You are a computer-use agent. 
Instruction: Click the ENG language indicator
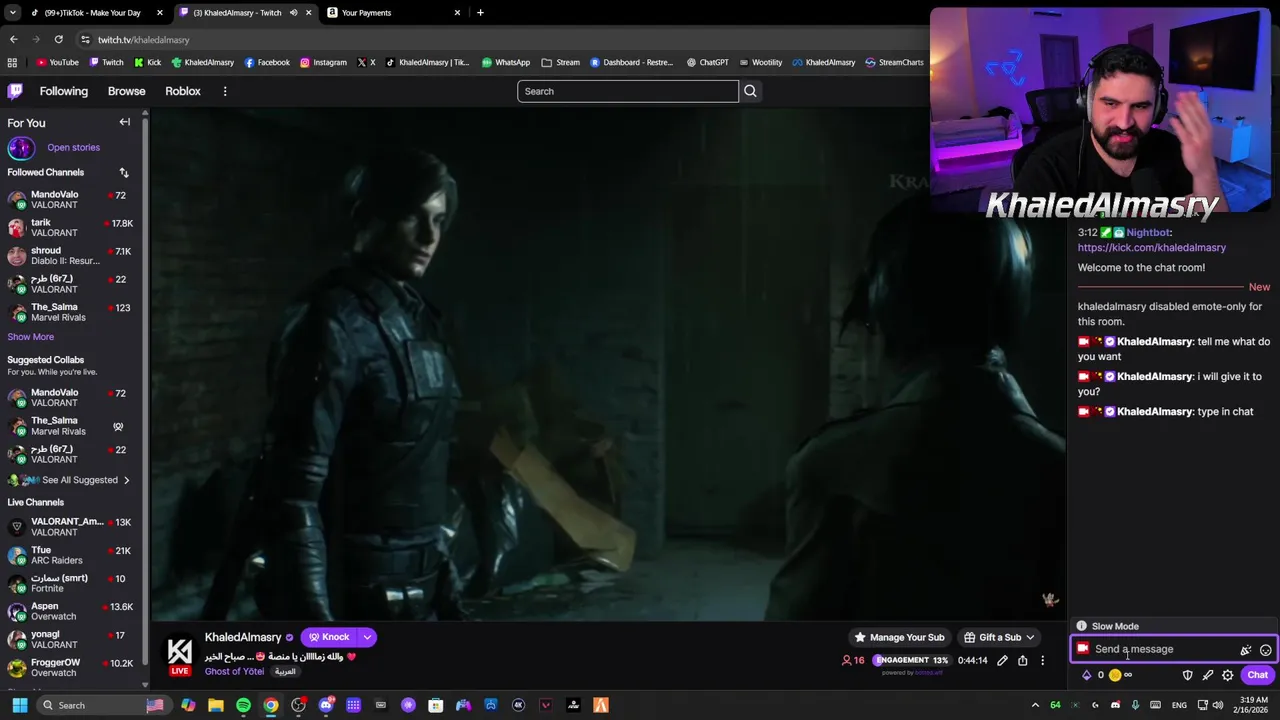coord(1180,705)
